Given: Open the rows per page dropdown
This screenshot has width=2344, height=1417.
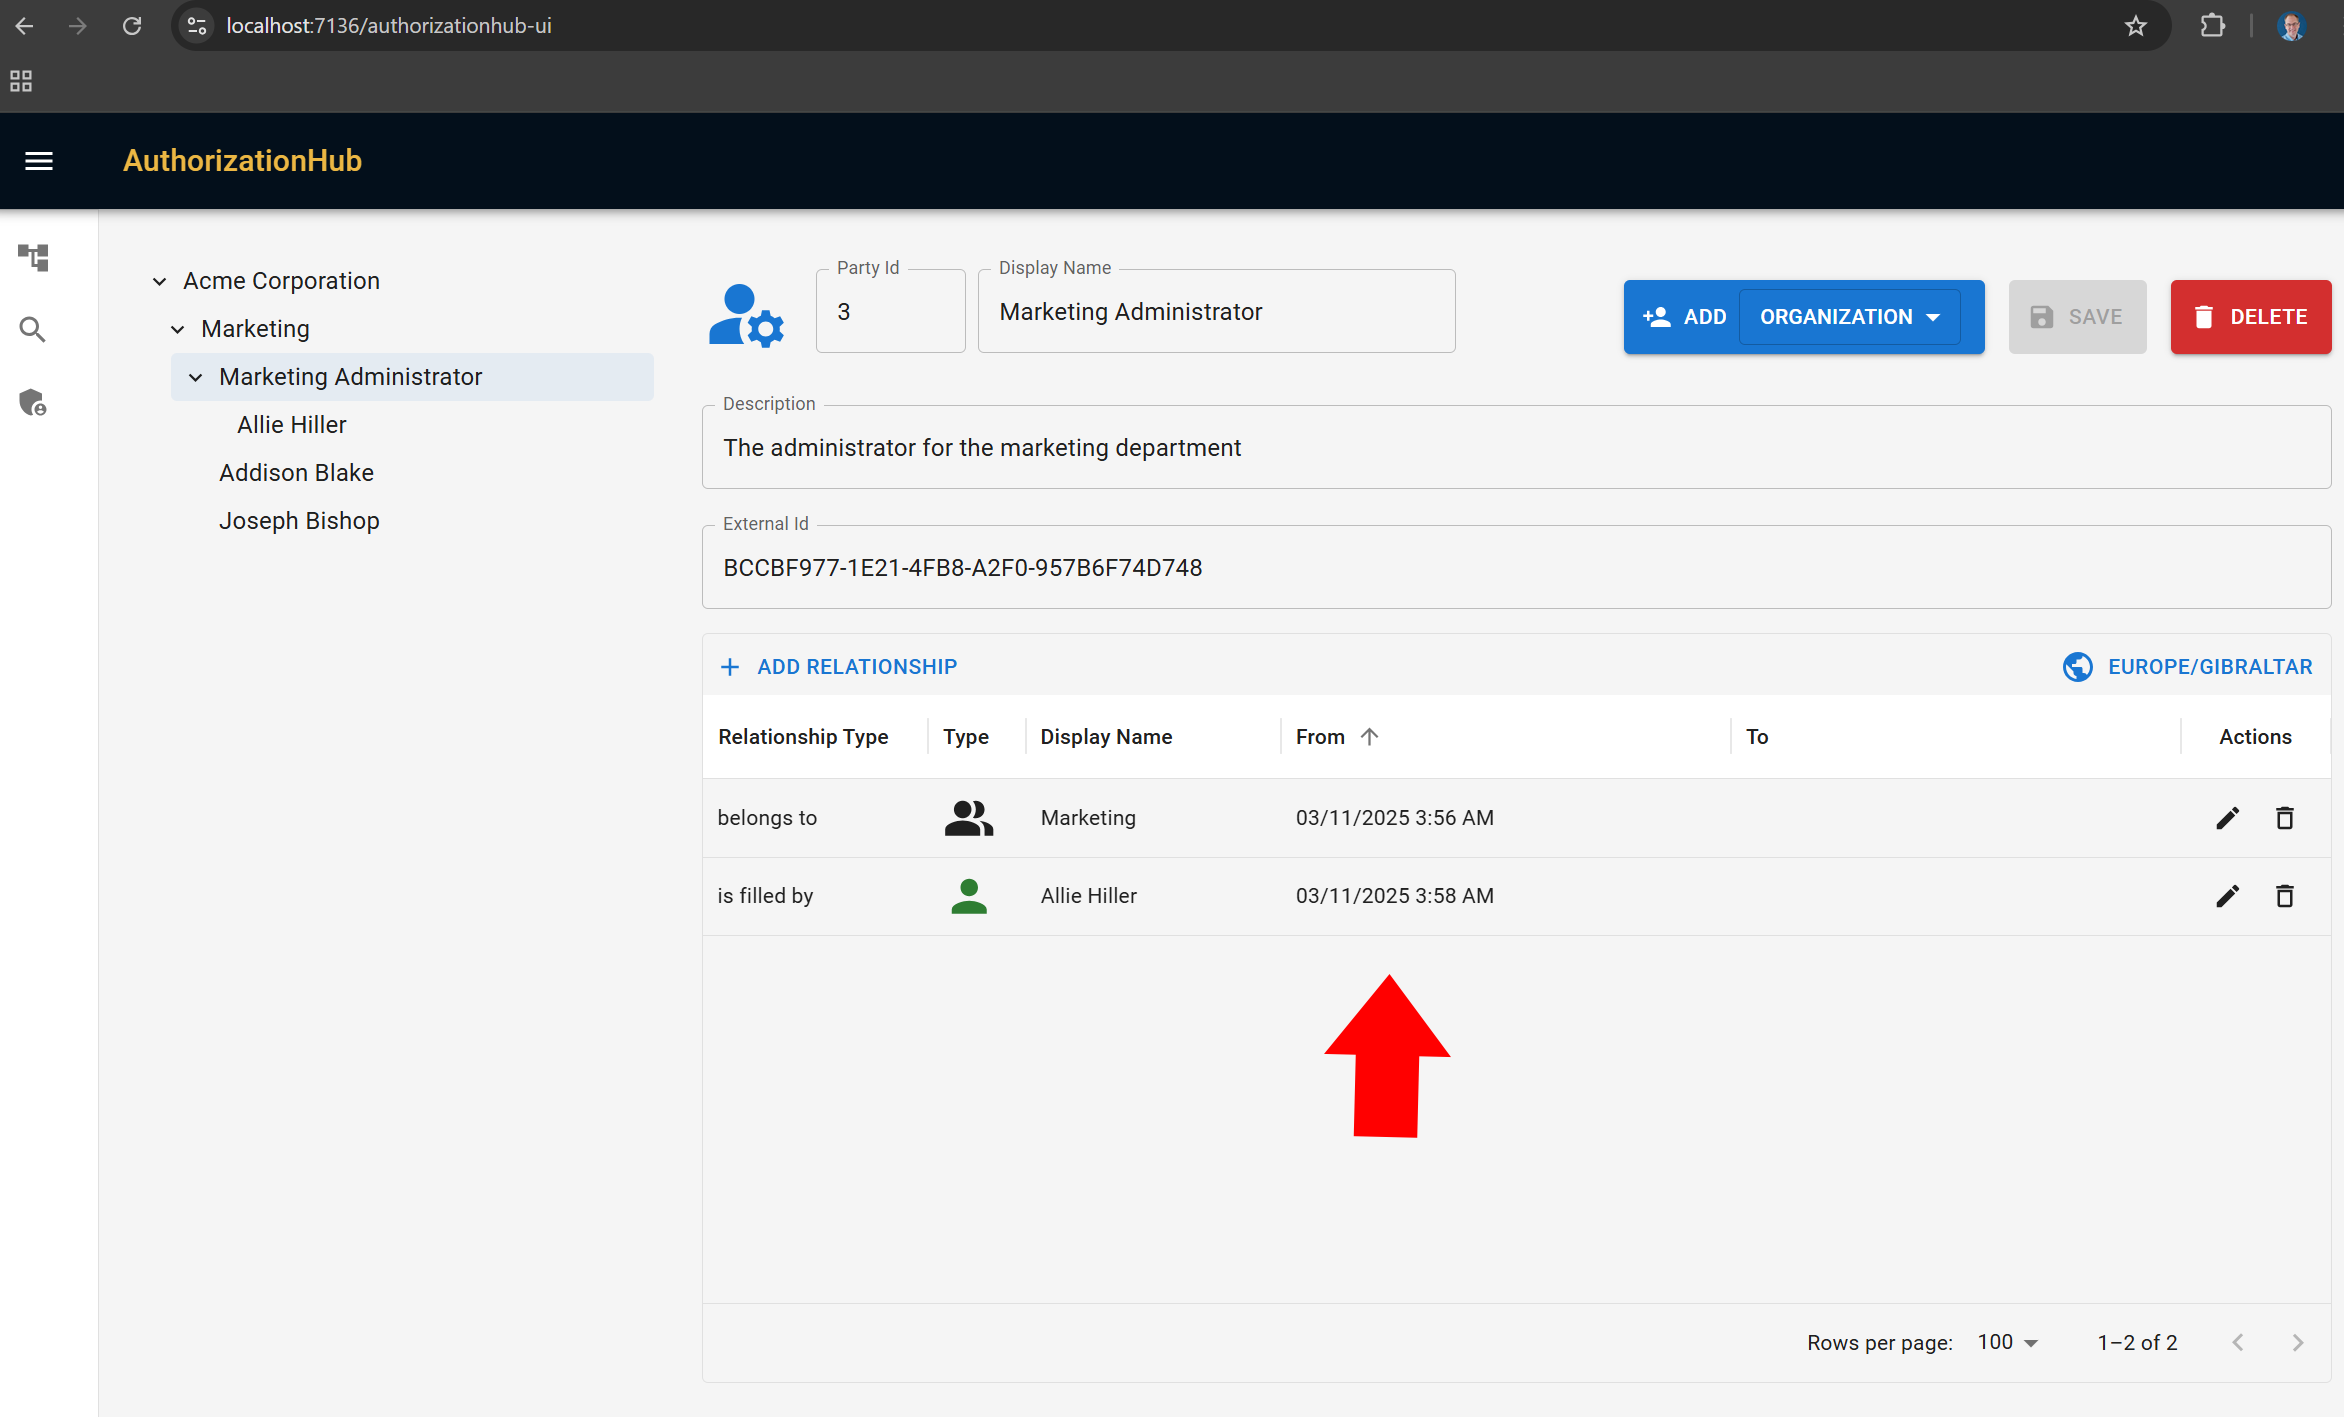Looking at the screenshot, I should pyautogui.click(x=2008, y=1343).
